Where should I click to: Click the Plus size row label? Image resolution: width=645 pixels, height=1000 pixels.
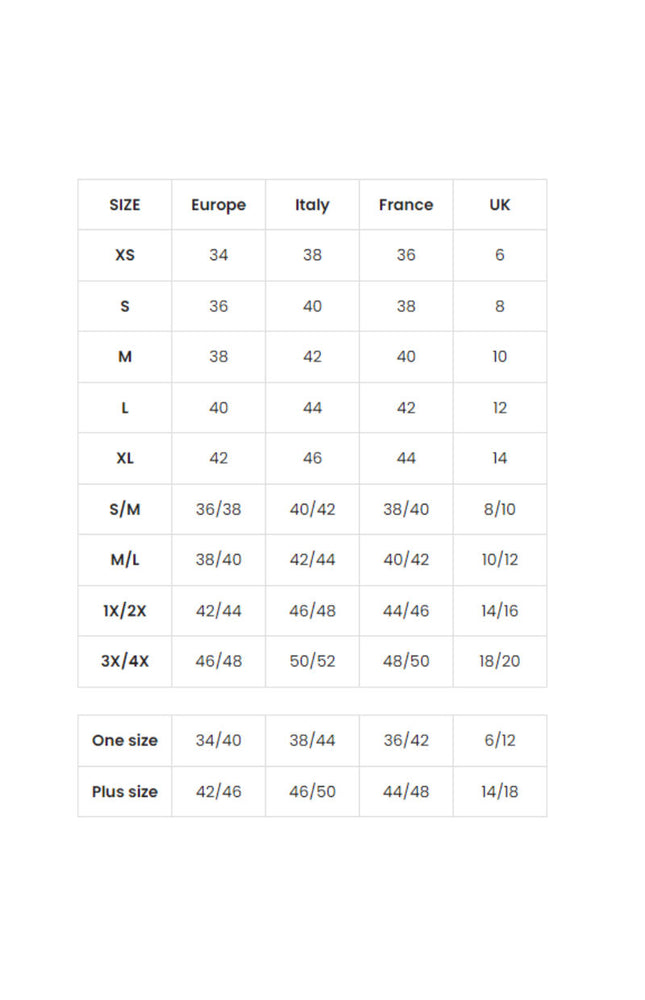click(125, 792)
